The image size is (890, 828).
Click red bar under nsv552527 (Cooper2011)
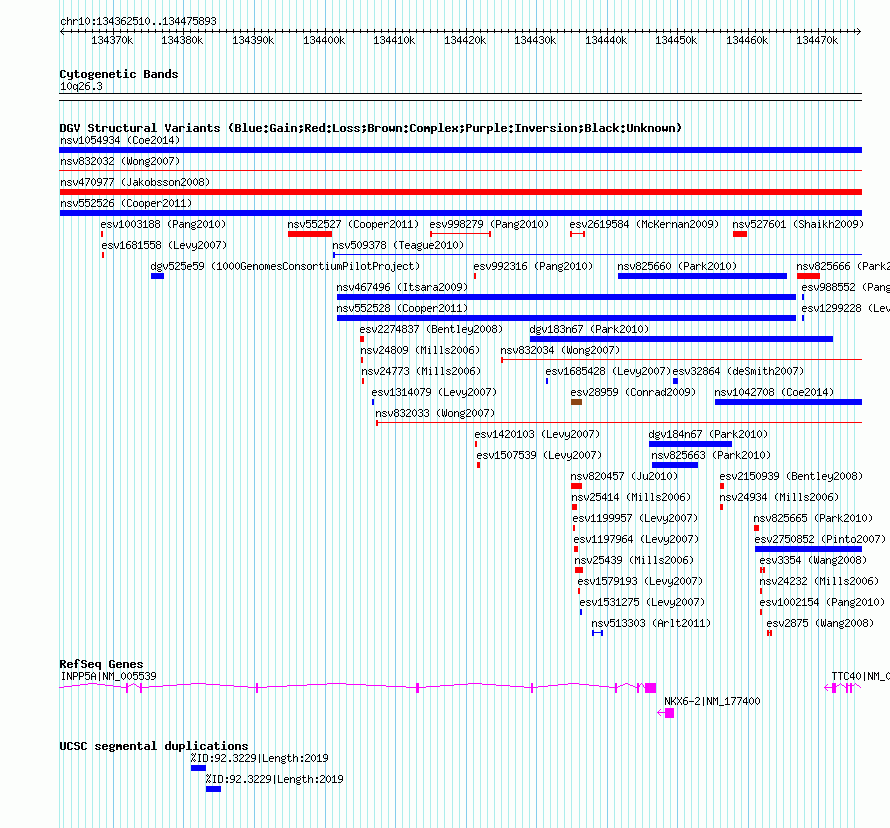(x=310, y=234)
